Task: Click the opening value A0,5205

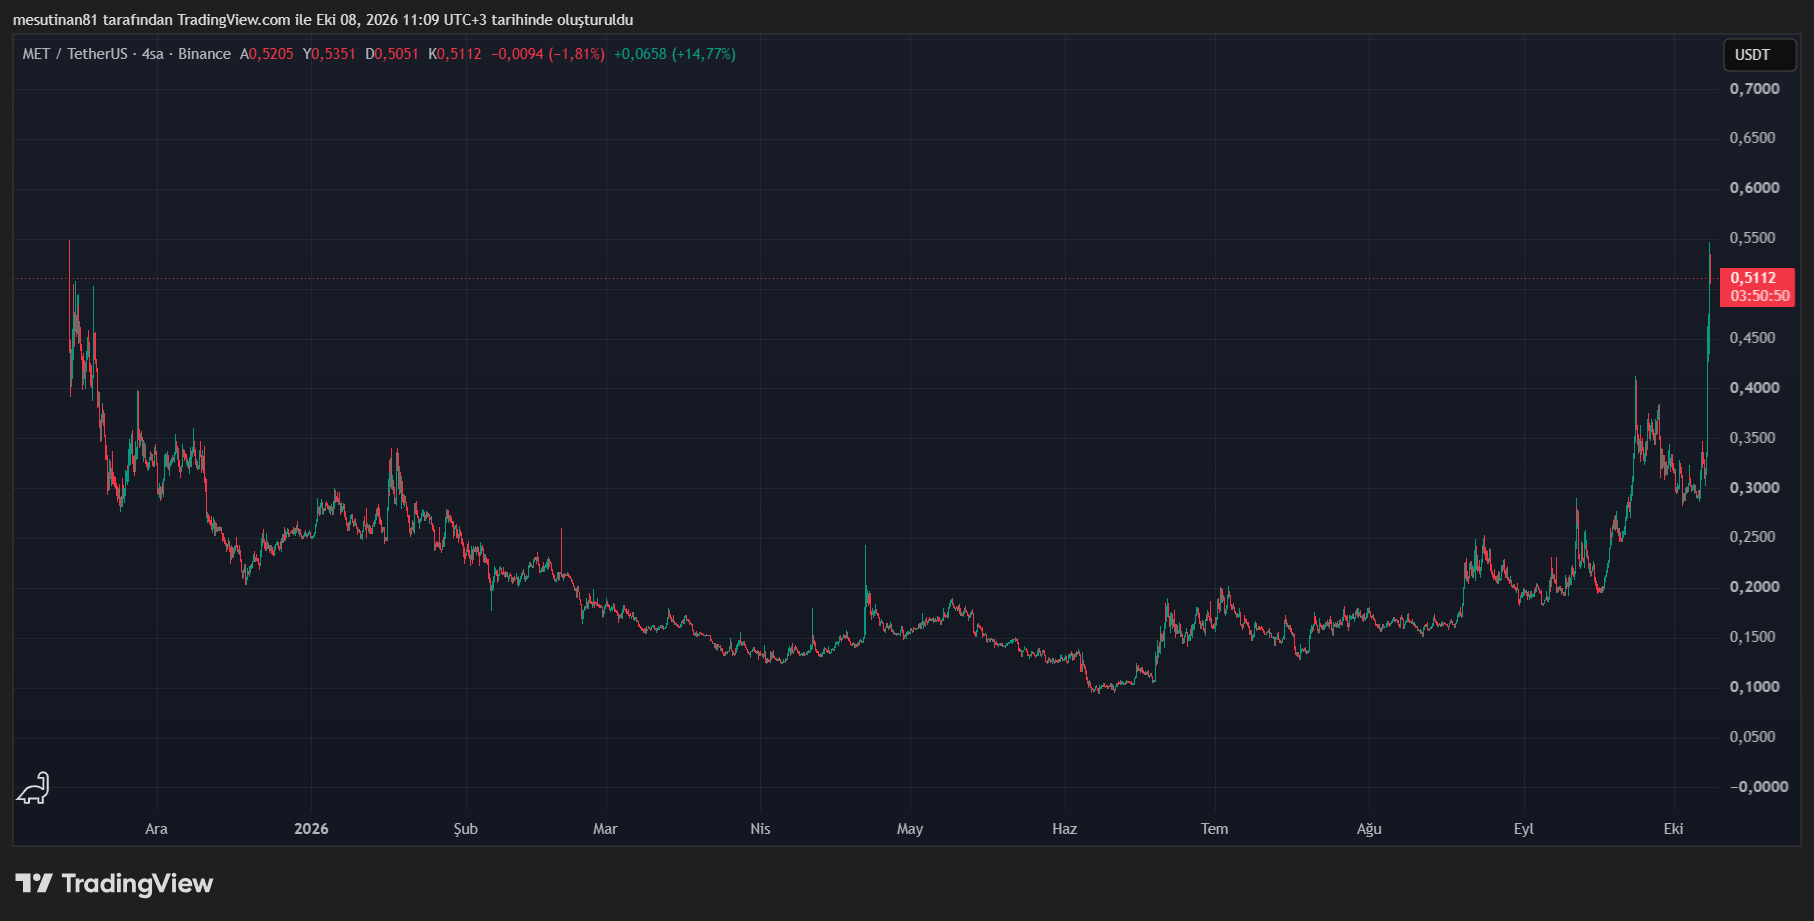Action: click(x=267, y=54)
